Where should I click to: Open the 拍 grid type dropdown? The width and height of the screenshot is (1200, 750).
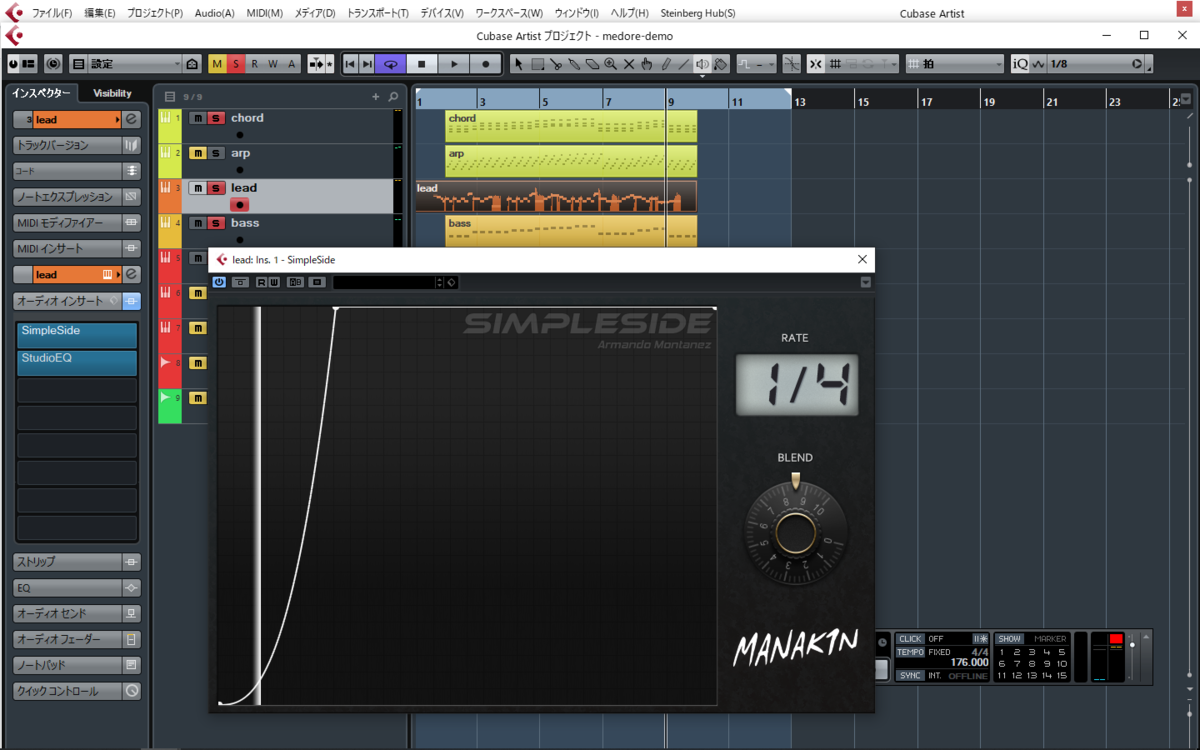point(954,64)
